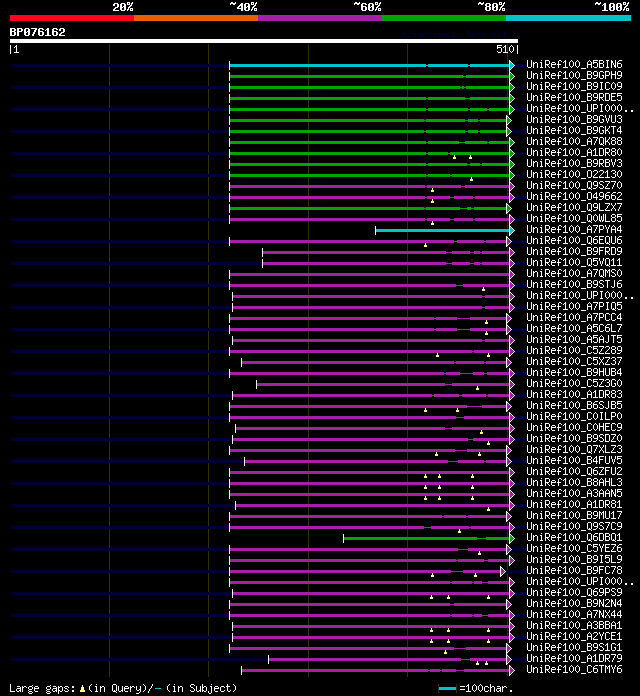Select the UniRef100_B9S1G1 label
This screenshot has width=640, height=696.
[574, 647]
